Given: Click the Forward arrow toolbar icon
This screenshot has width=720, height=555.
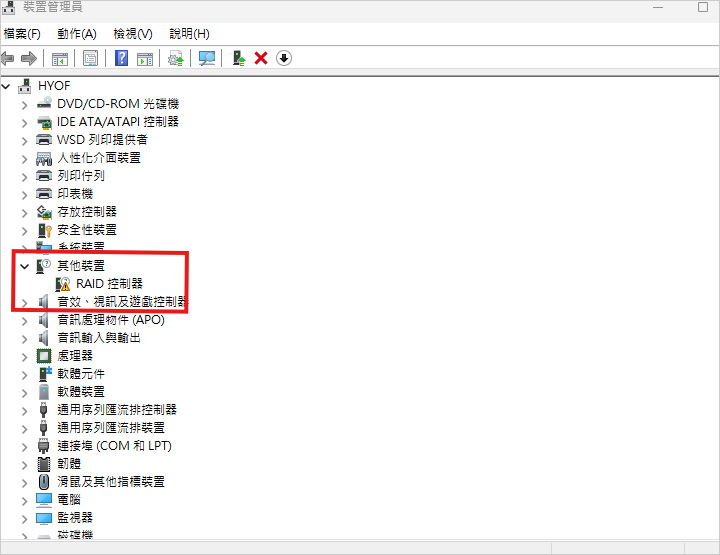Looking at the screenshot, I should [29, 58].
